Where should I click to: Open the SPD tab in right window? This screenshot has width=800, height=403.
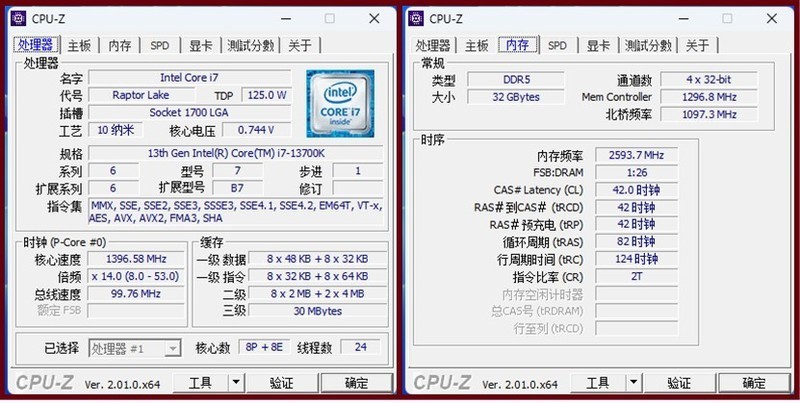557,45
